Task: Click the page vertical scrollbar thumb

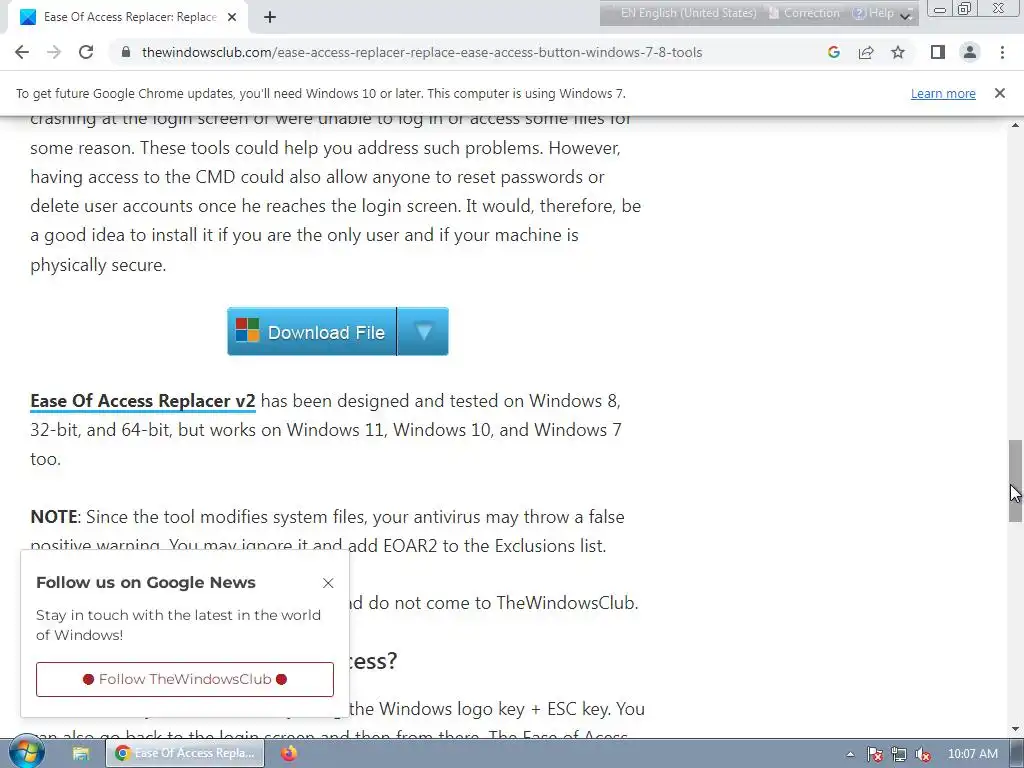Action: point(1015,481)
